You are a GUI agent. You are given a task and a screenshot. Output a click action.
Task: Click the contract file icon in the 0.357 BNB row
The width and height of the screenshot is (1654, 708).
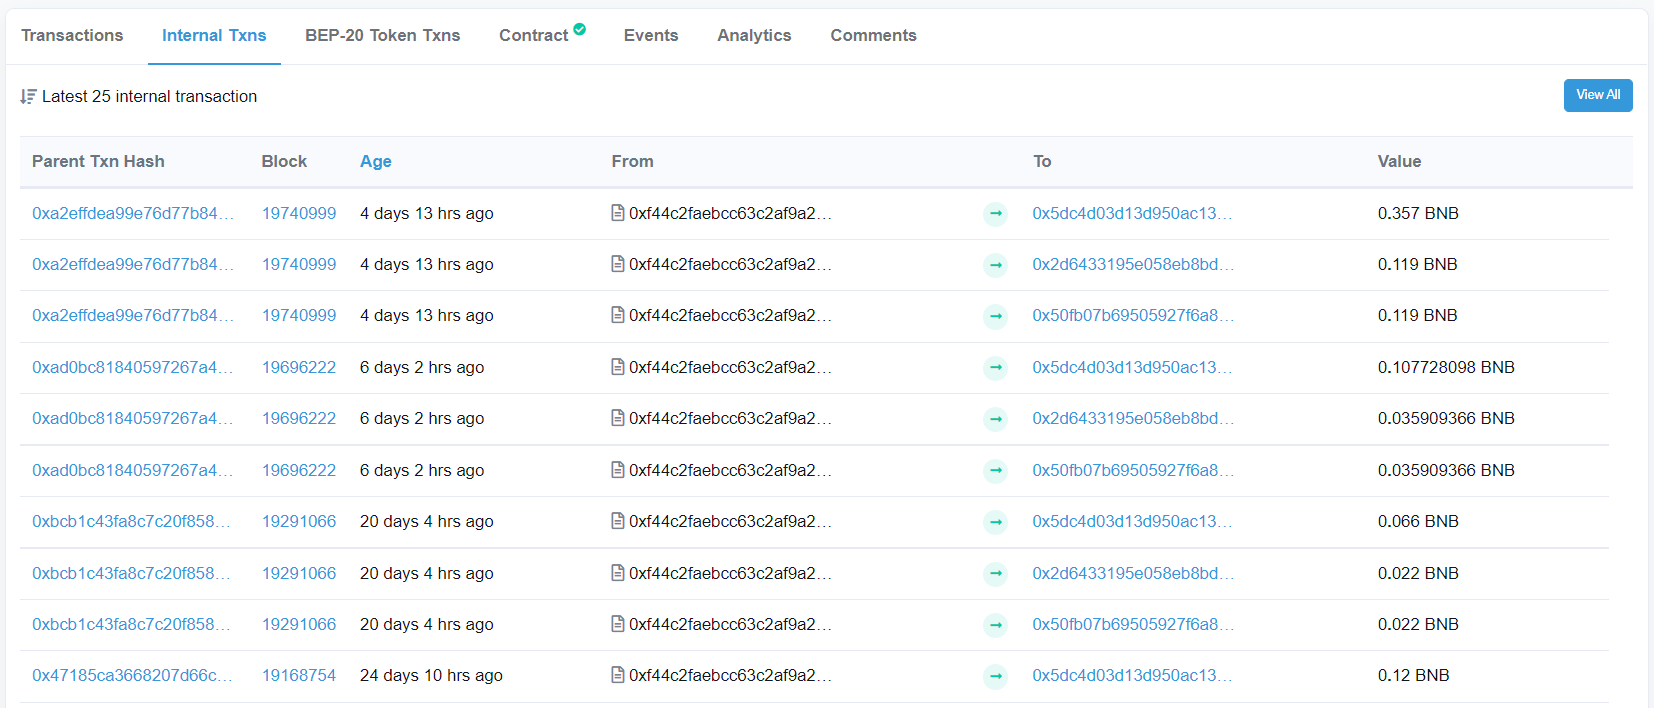click(618, 213)
